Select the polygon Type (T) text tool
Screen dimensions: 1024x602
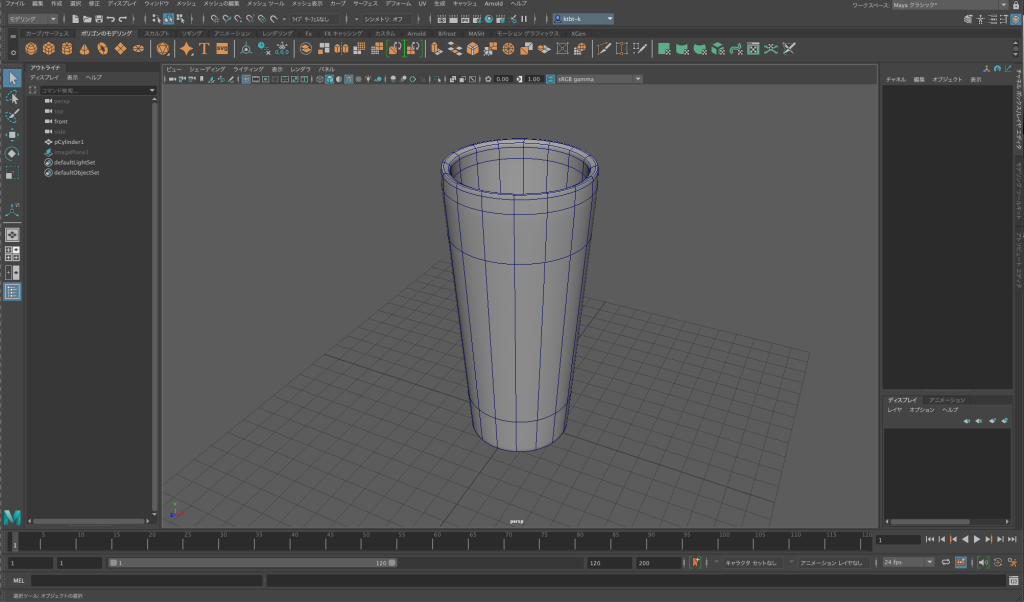click(x=204, y=48)
